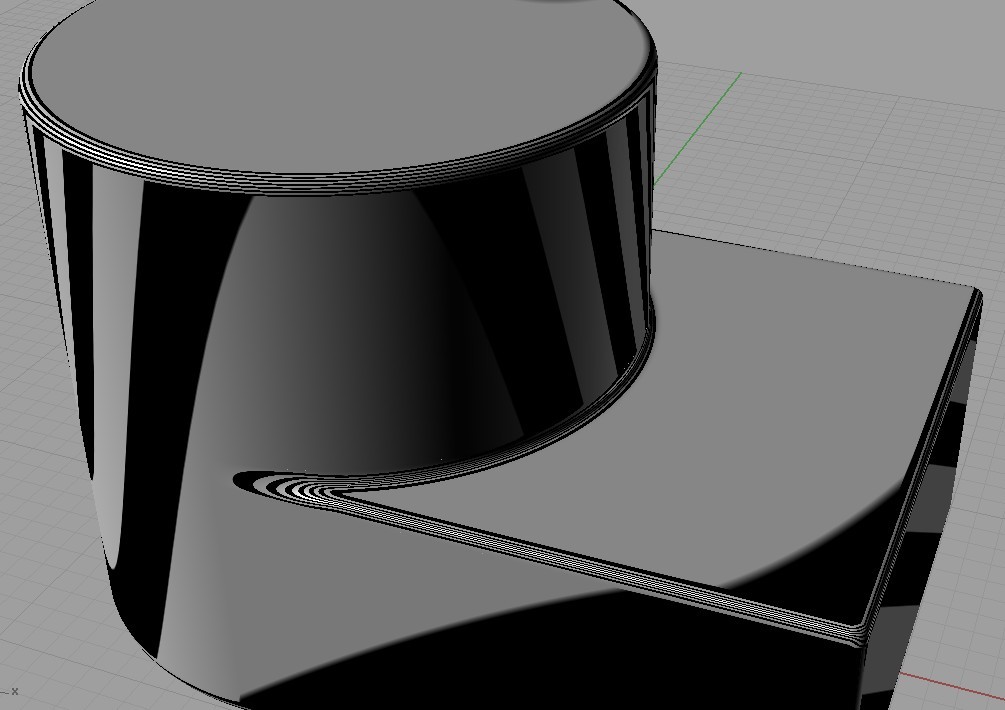
Task: Pick the red X-axis line on the grid
Action: [952, 686]
